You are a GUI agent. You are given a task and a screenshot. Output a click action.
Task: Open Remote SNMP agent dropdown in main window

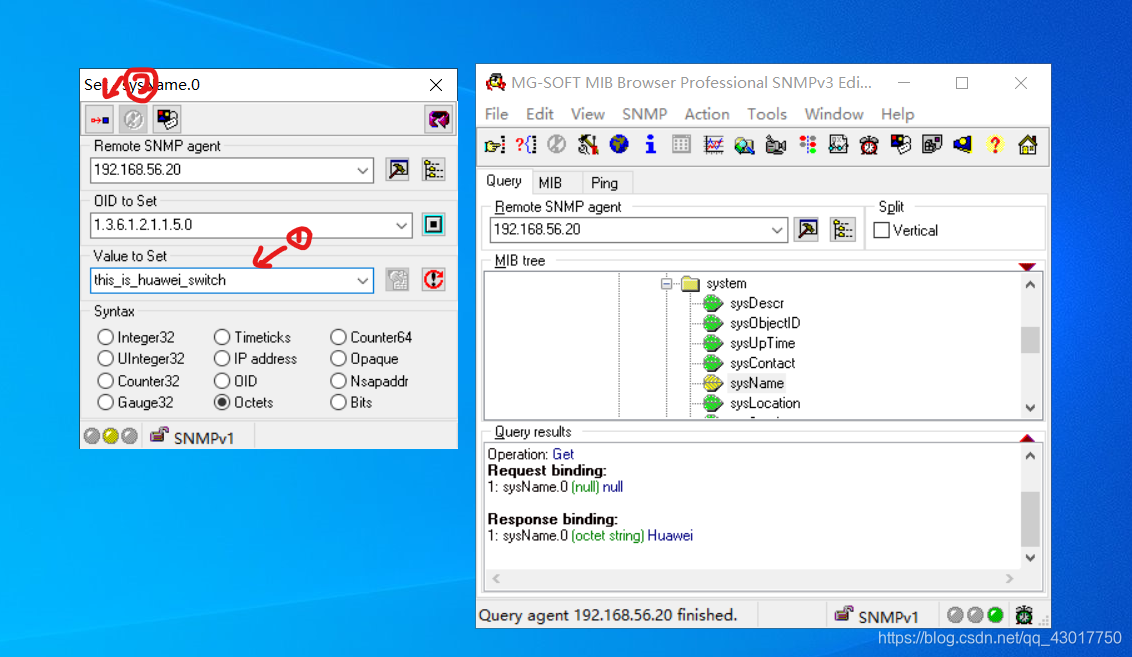coord(777,230)
